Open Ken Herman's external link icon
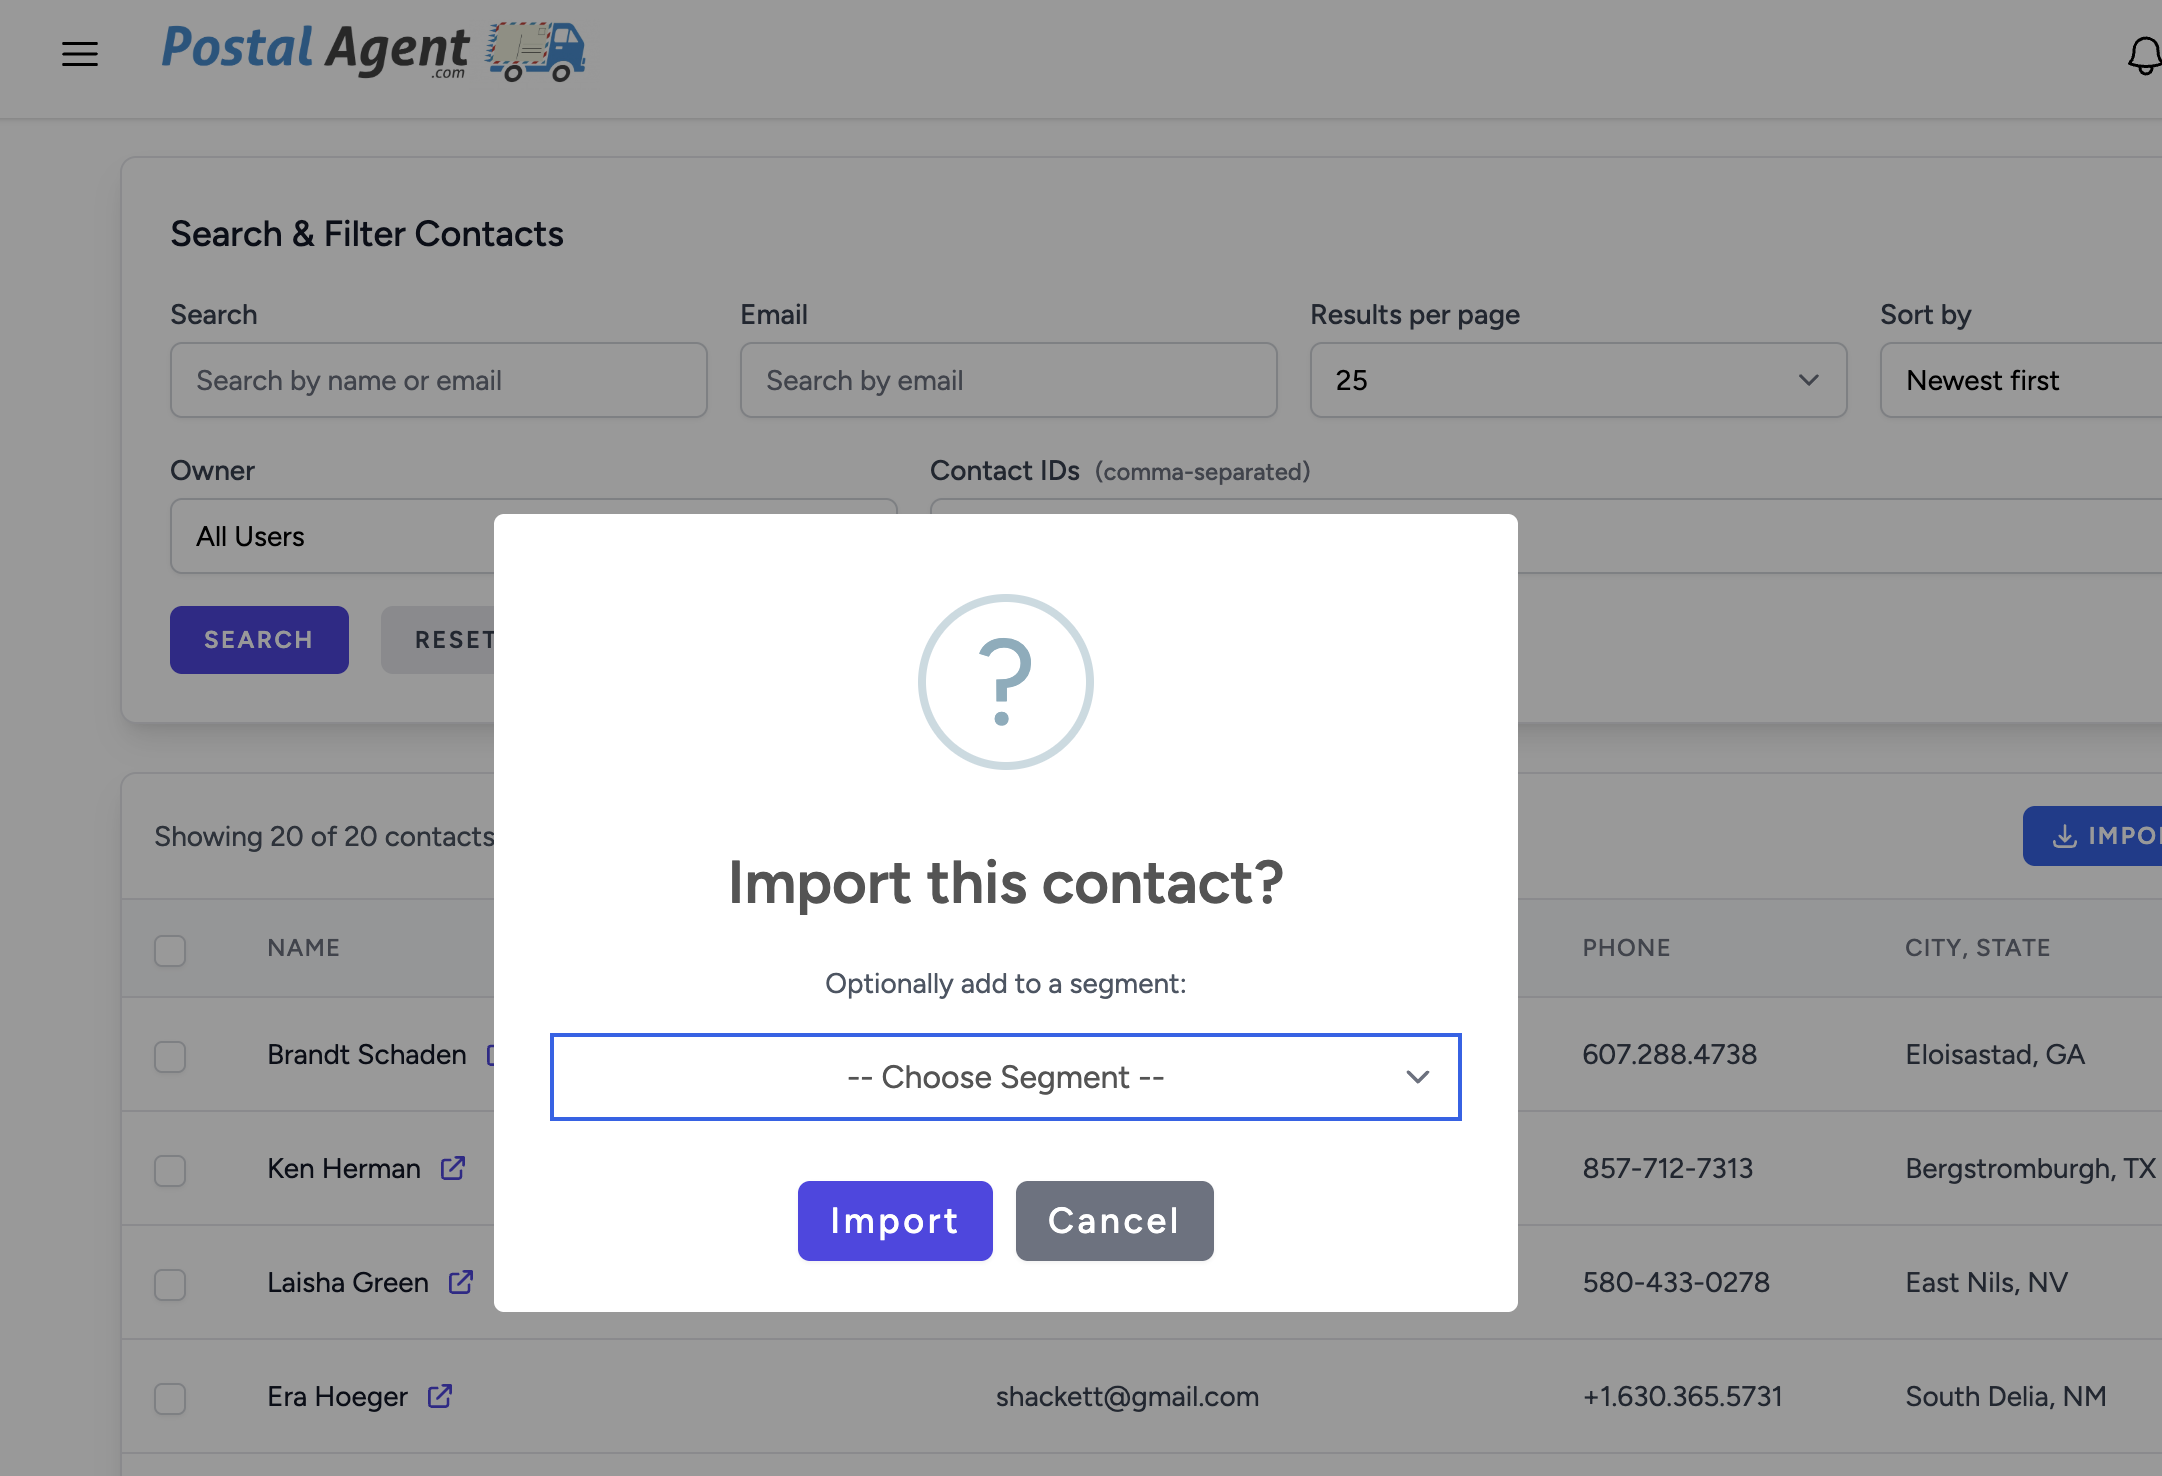This screenshot has width=2162, height=1476. [453, 1168]
